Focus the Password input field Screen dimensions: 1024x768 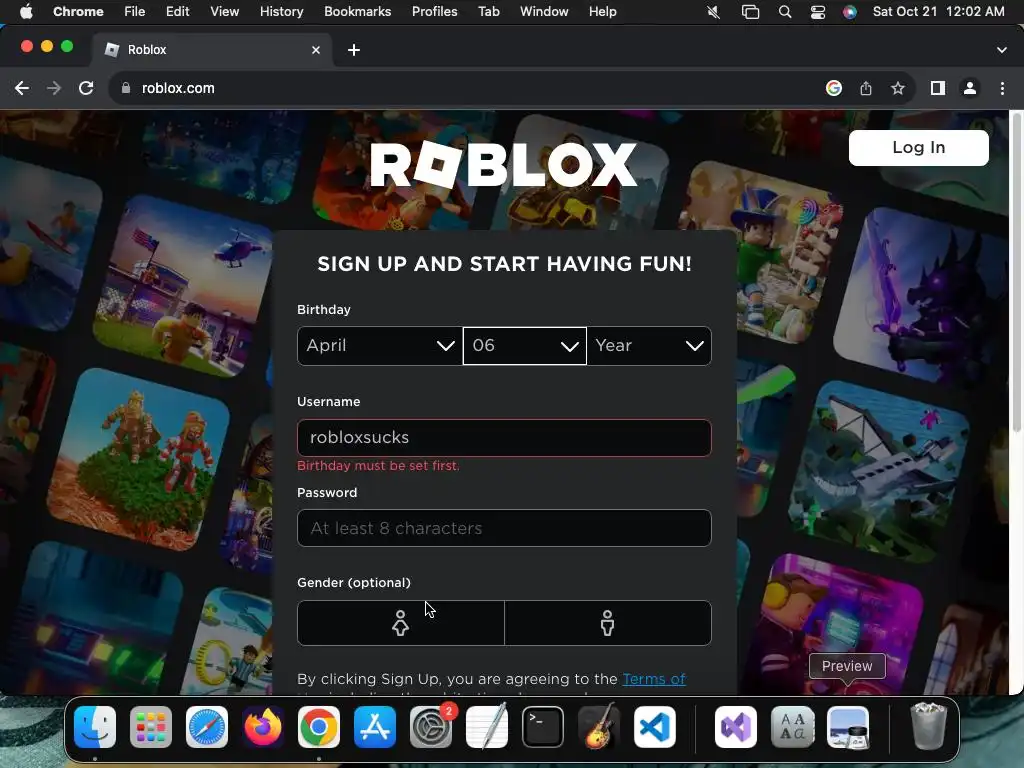504,528
